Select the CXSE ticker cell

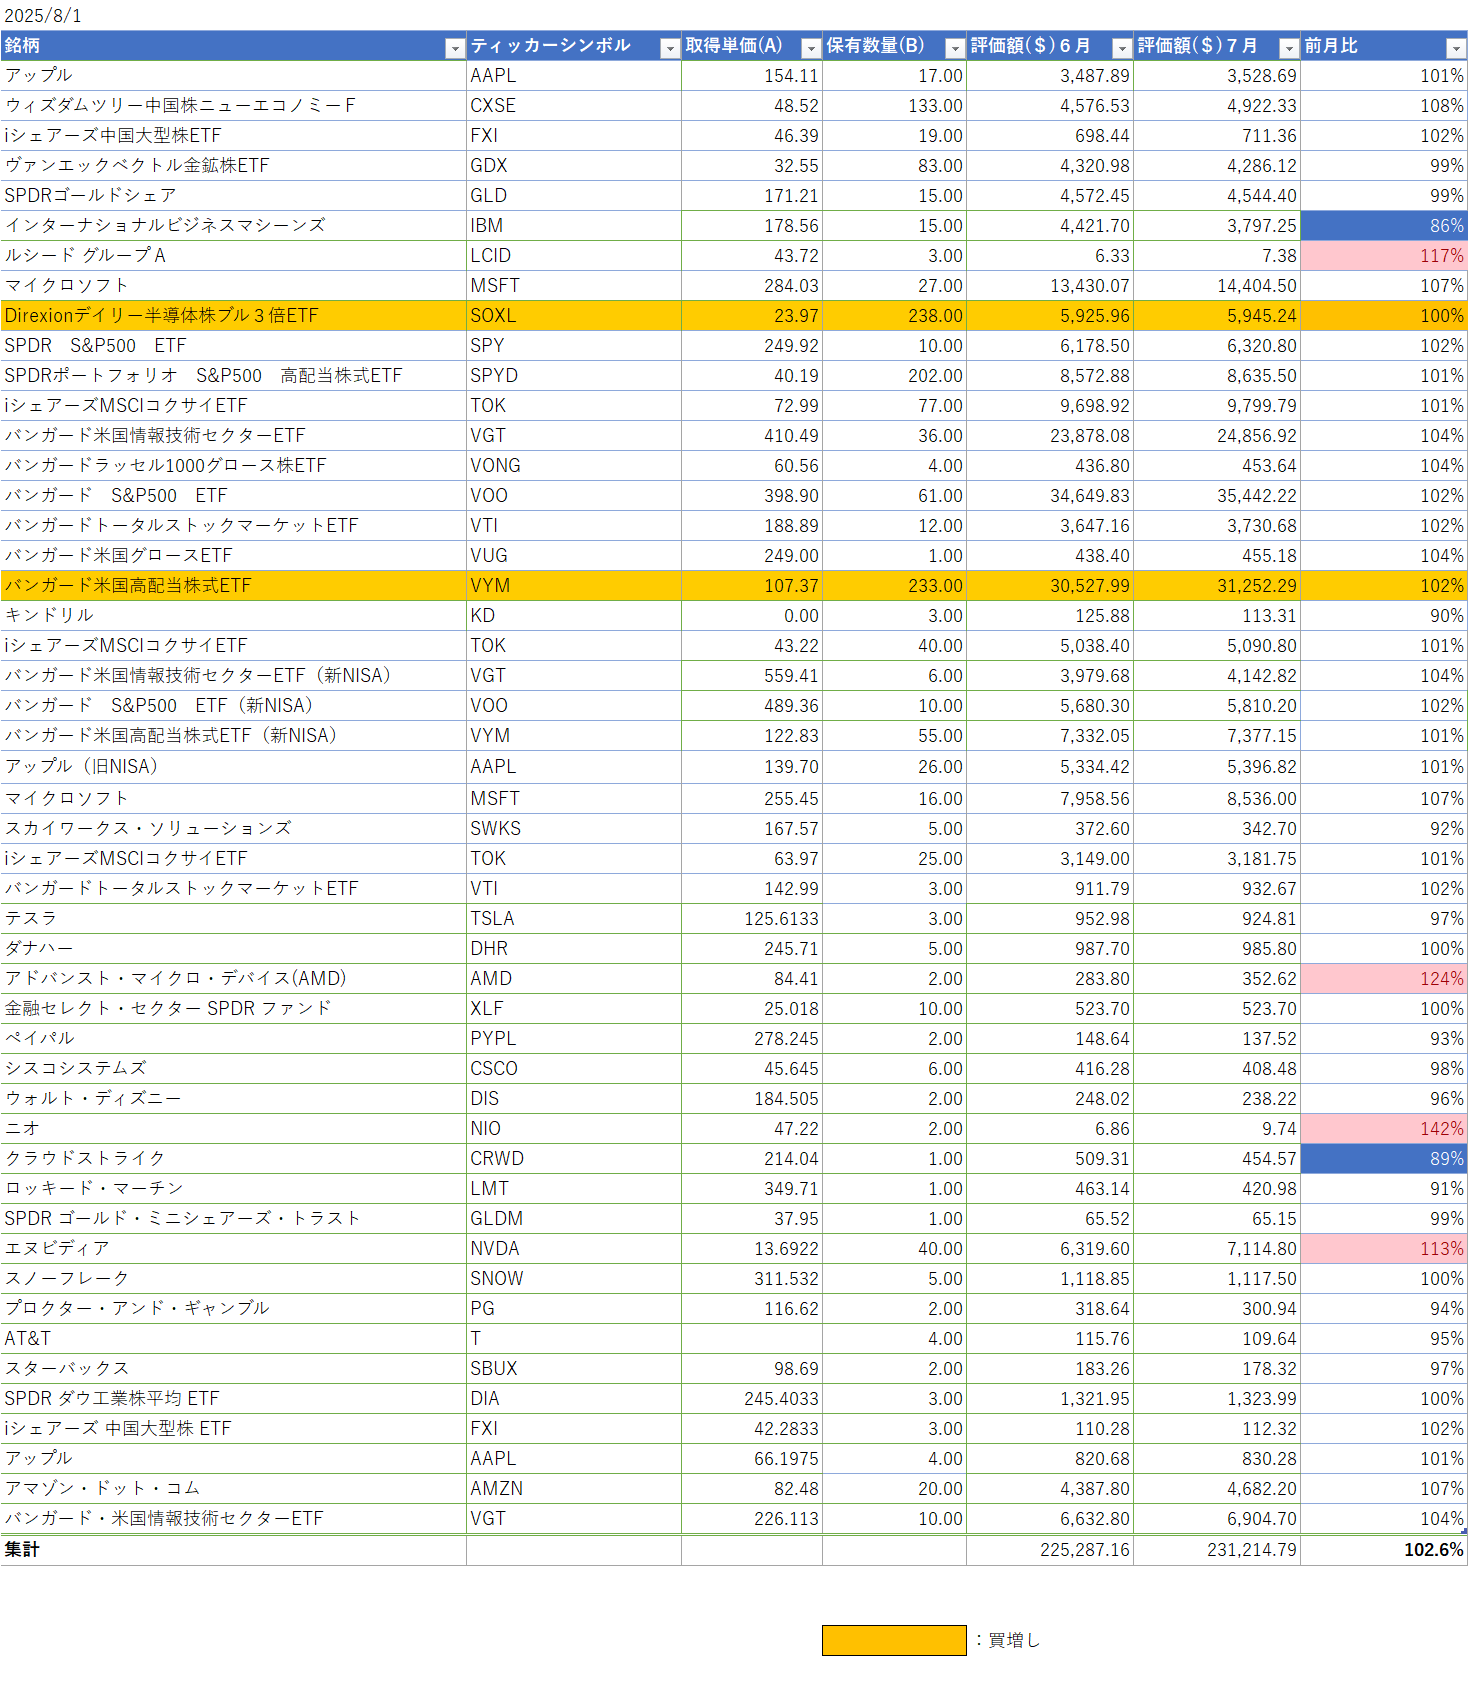point(574,106)
